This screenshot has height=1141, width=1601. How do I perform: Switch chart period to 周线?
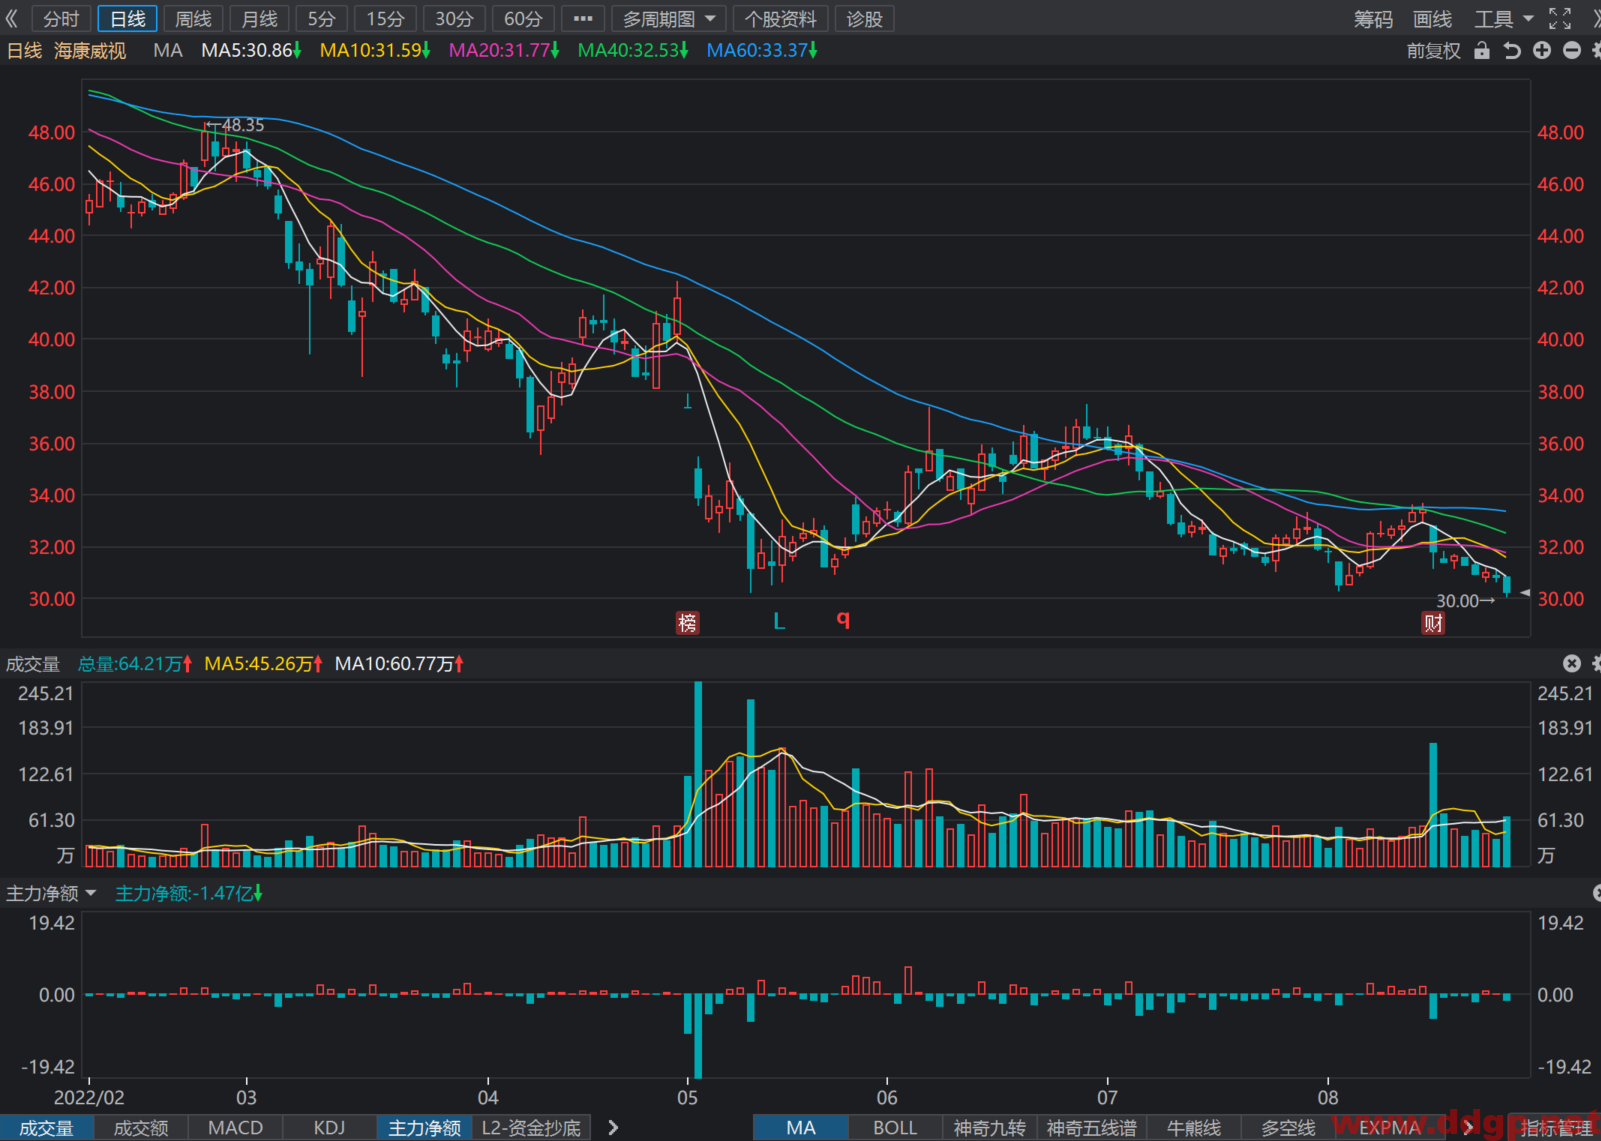coord(193,19)
